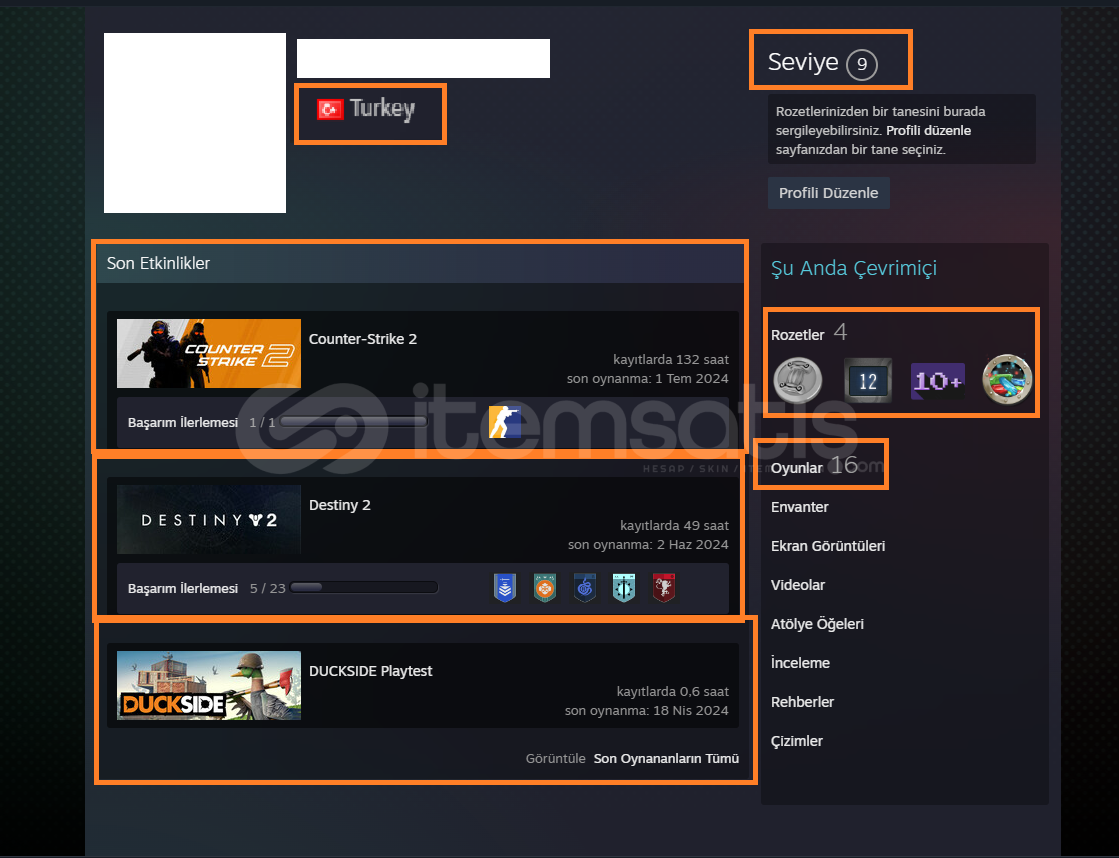The image size is (1119, 858).
Task: Open the DUCKSIDE Playtest game banner
Action: pyautogui.click(x=209, y=685)
